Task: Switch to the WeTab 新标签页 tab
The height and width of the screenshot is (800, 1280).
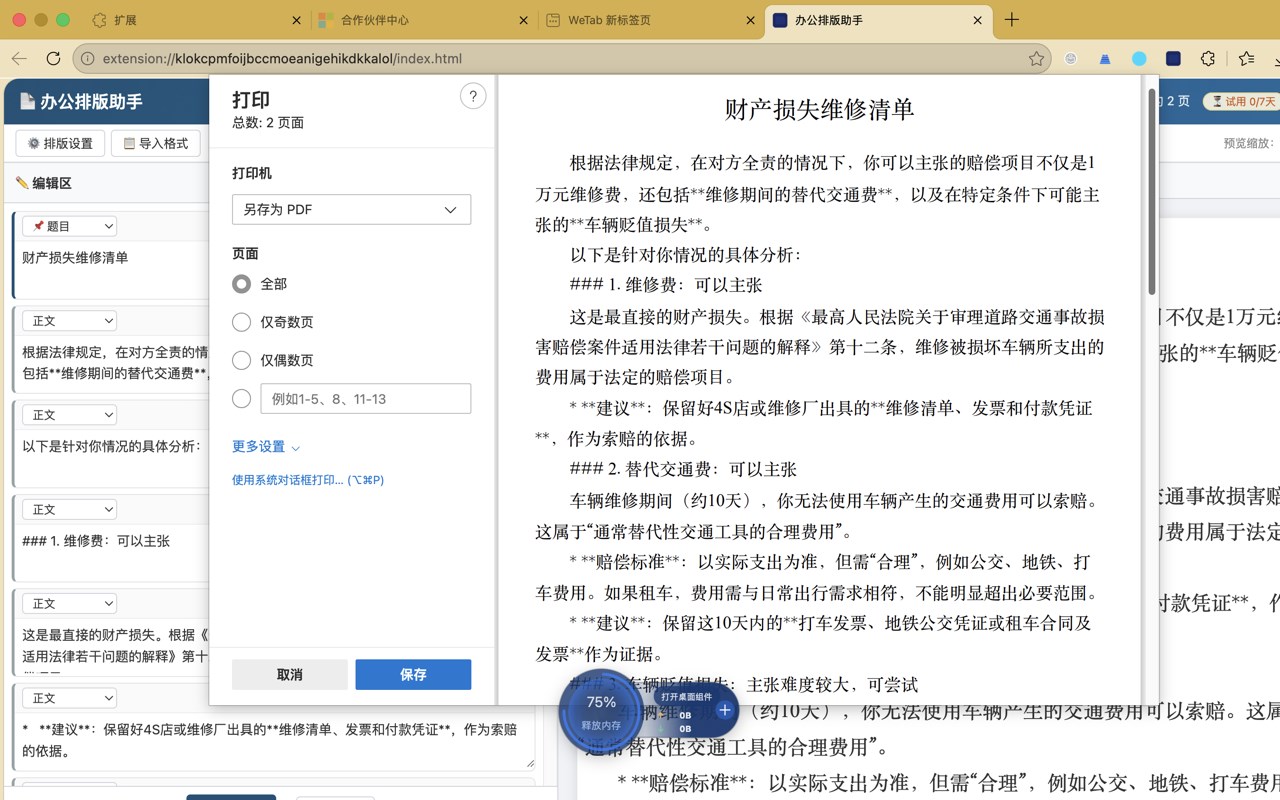Action: [x=651, y=20]
